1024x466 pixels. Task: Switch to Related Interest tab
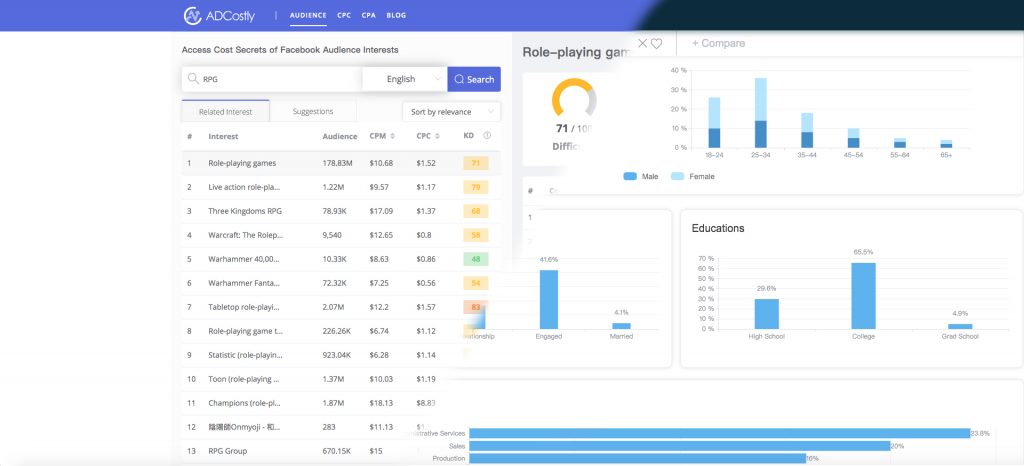(x=225, y=112)
